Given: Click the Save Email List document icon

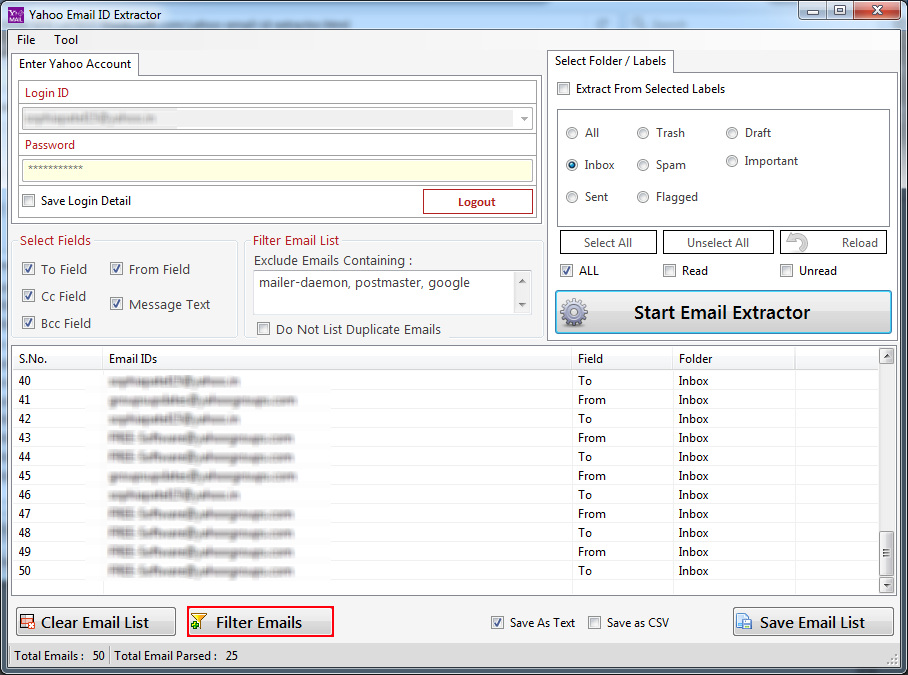Looking at the screenshot, I should pos(744,622).
